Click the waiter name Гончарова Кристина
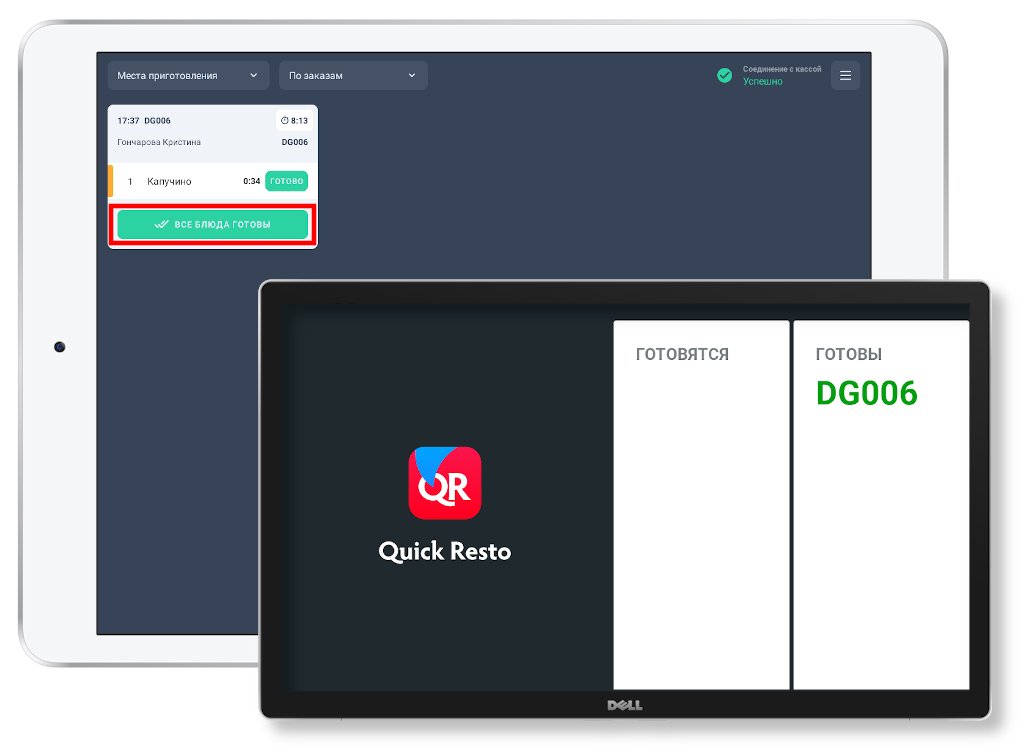This screenshot has width=1024, height=753. [159, 143]
